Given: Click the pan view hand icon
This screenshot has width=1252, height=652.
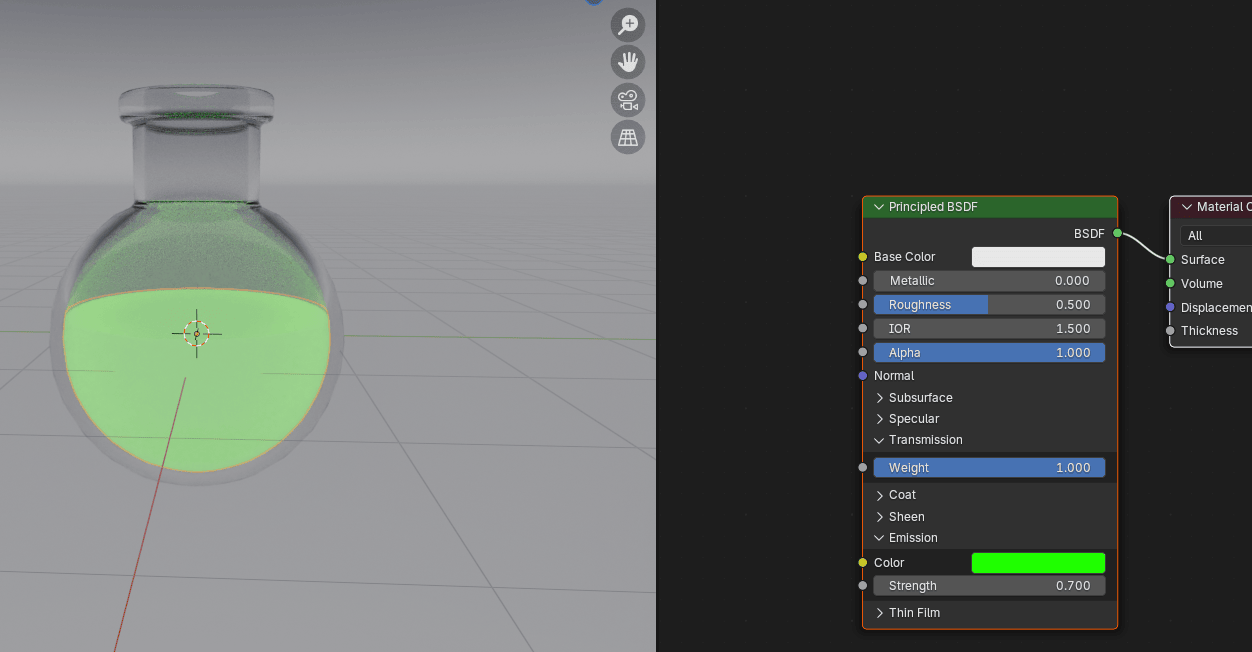Looking at the screenshot, I should tap(628, 62).
